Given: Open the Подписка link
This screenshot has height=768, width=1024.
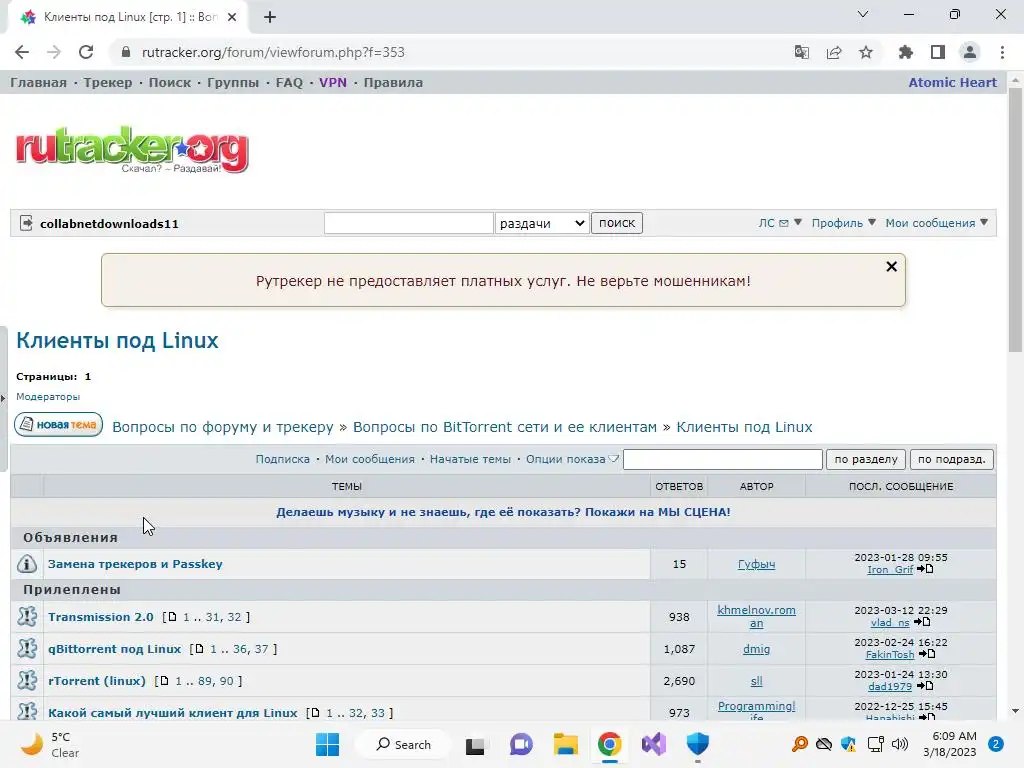Looking at the screenshot, I should click(283, 459).
